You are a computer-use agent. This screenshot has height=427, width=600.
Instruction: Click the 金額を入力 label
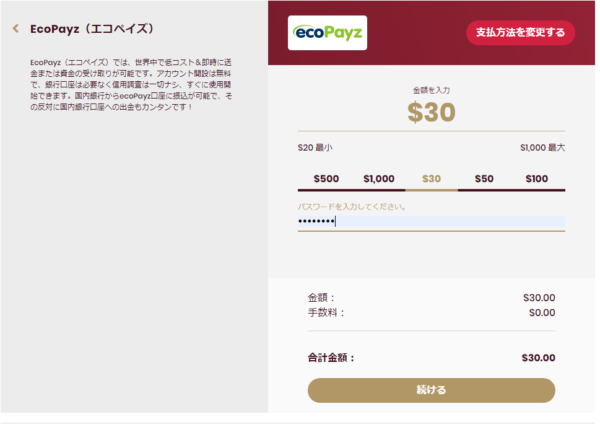coord(431,90)
